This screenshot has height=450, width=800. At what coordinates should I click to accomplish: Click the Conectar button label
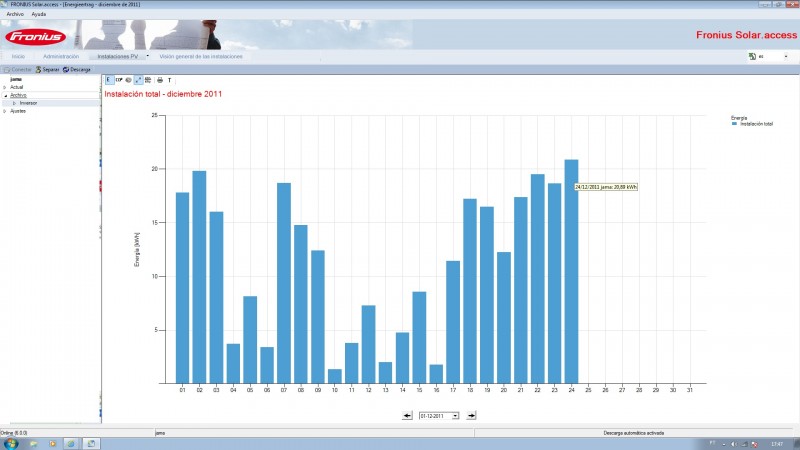pos(21,69)
